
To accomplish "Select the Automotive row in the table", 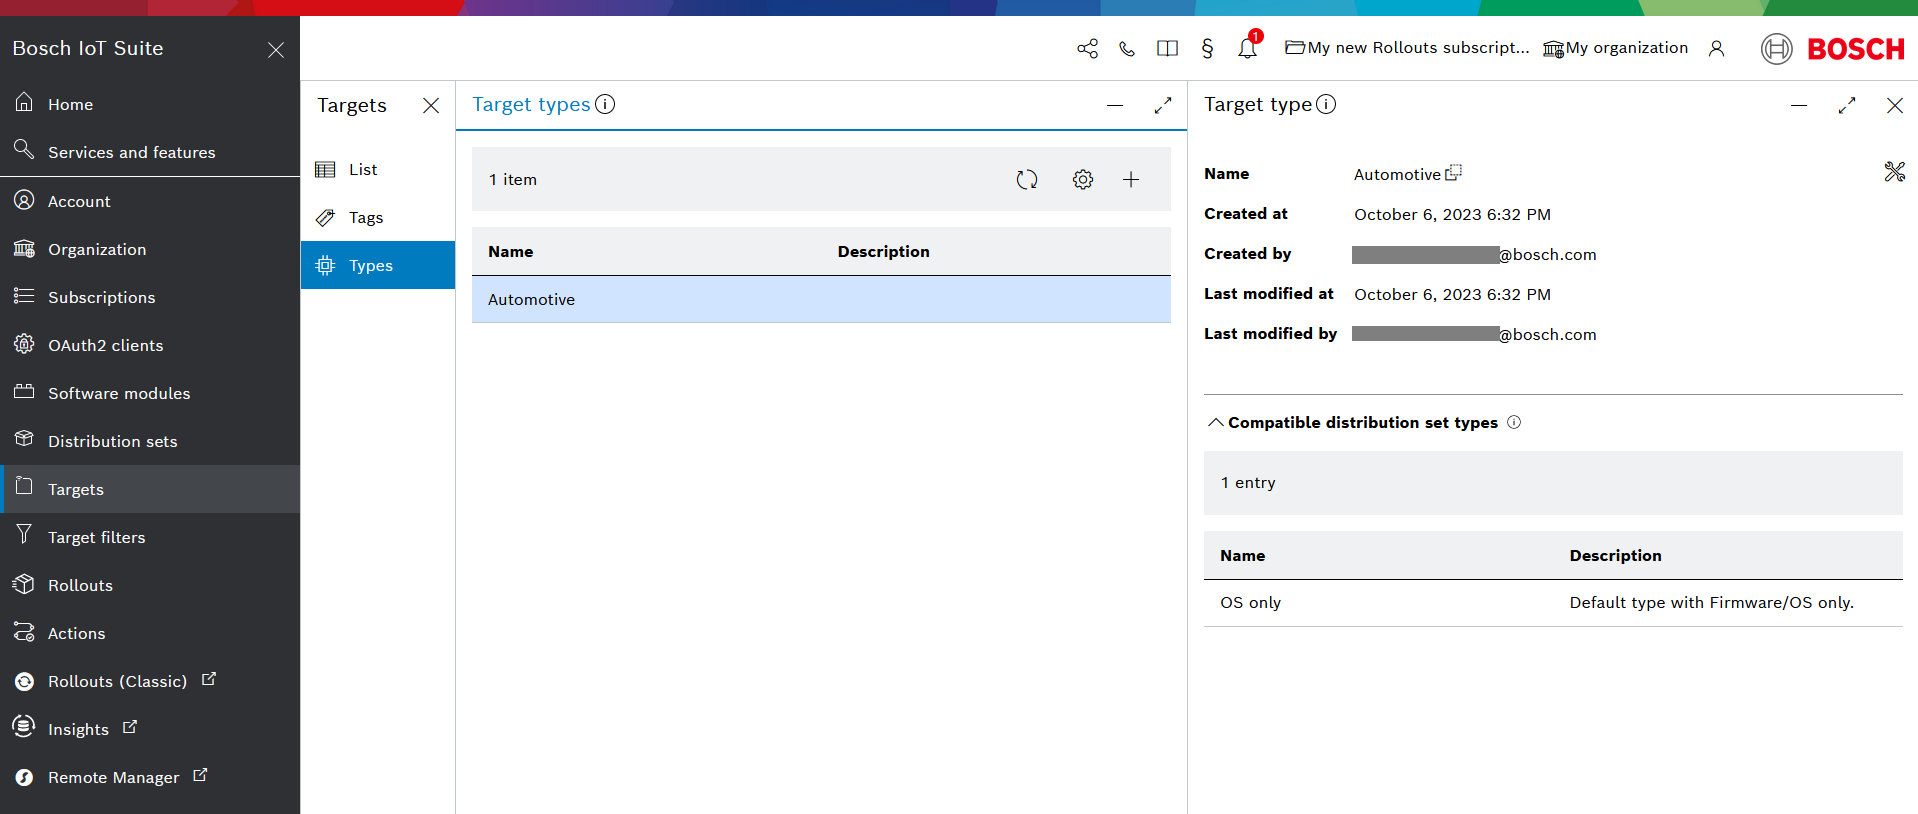I will pyautogui.click(x=820, y=299).
